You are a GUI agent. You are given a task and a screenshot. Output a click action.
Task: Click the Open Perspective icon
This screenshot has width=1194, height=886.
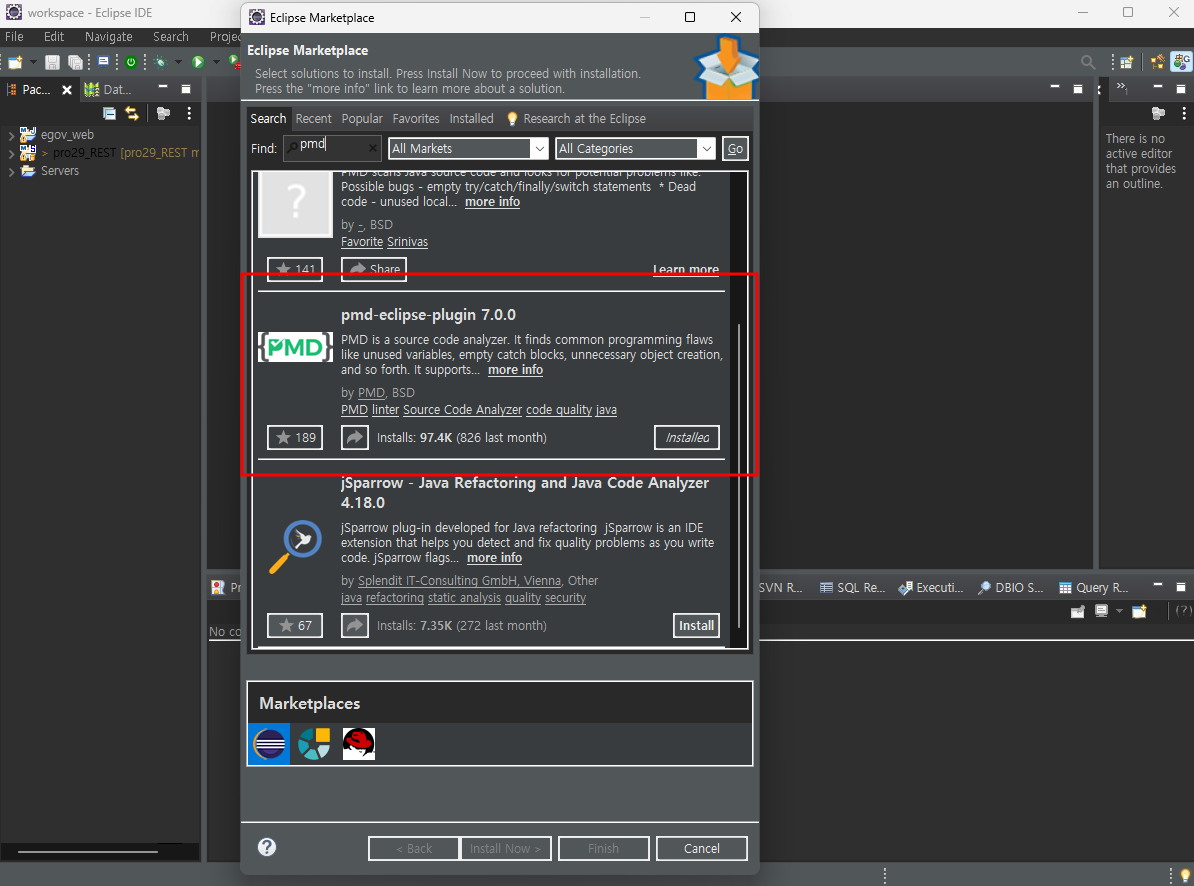(x=1127, y=62)
